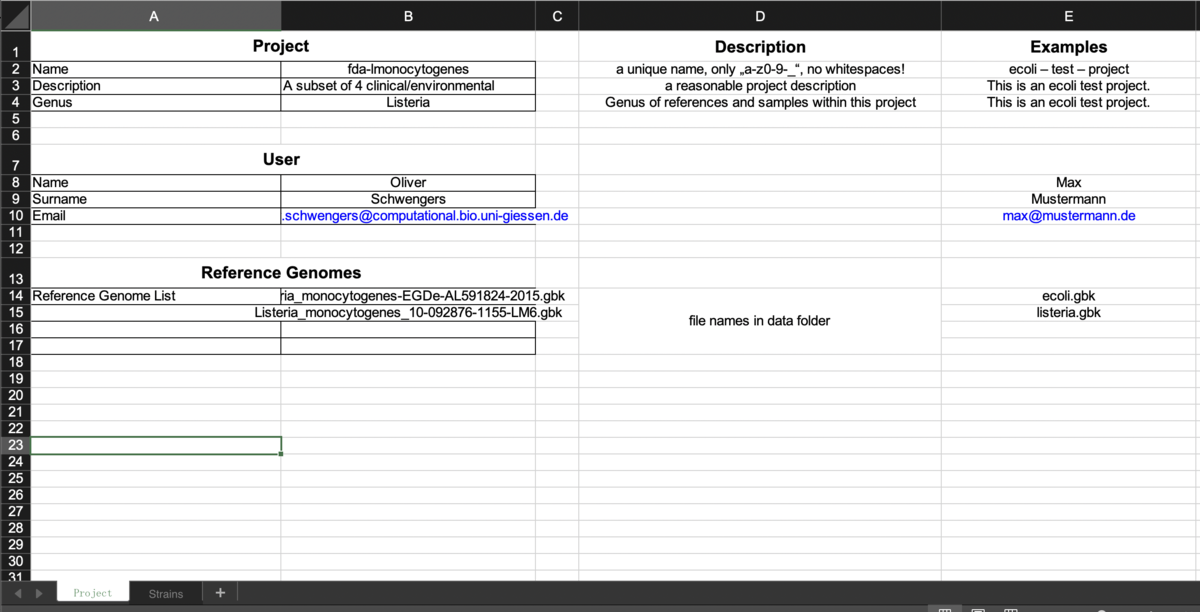Click the 'Reference Genomes' heading
This screenshot has height=612, width=1200.
281,273
